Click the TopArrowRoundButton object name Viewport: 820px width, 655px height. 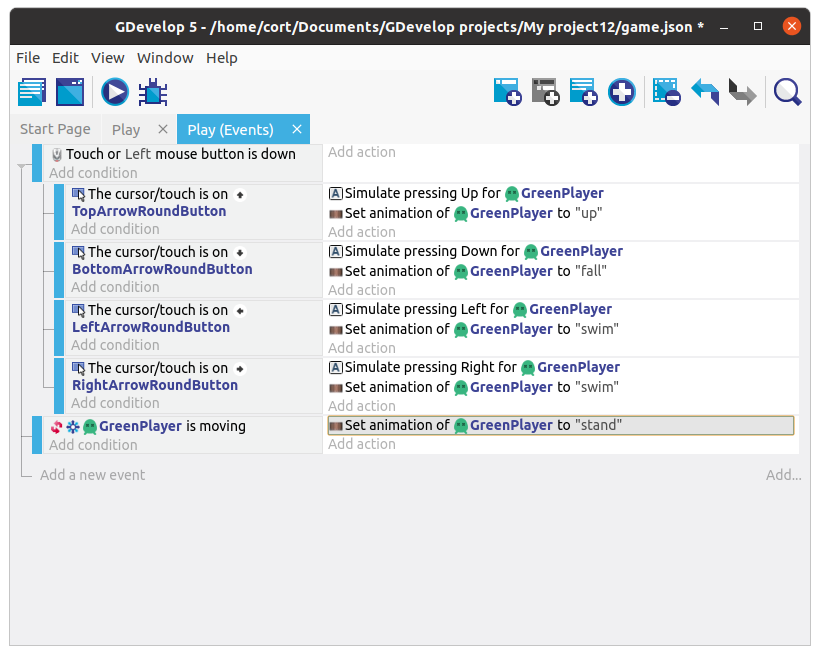[x=149, y=211]
